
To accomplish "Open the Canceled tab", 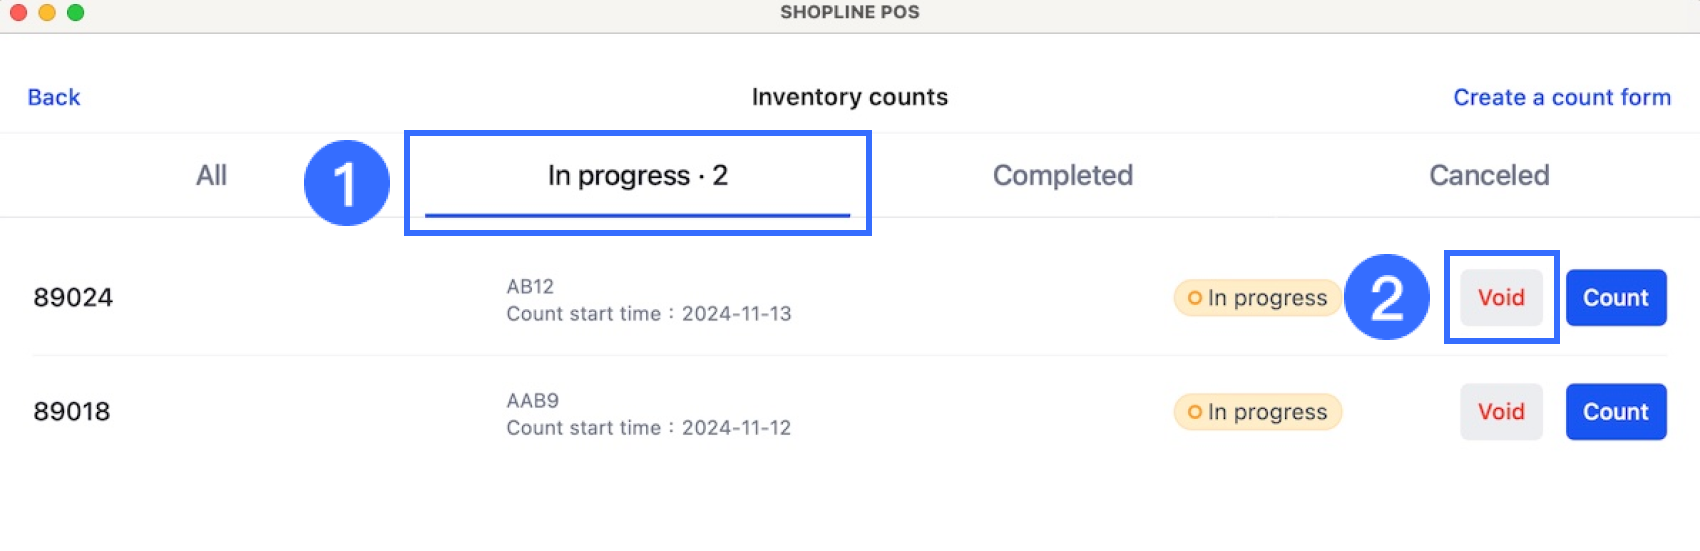I will pyautogui.click(x=1488, y=176).
